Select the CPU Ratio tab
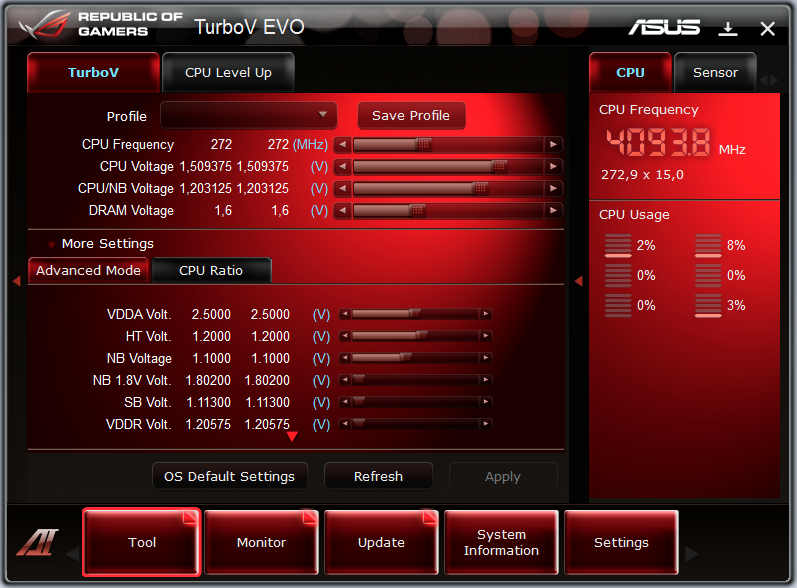797x588 pixels. click(x=211, y=270)
